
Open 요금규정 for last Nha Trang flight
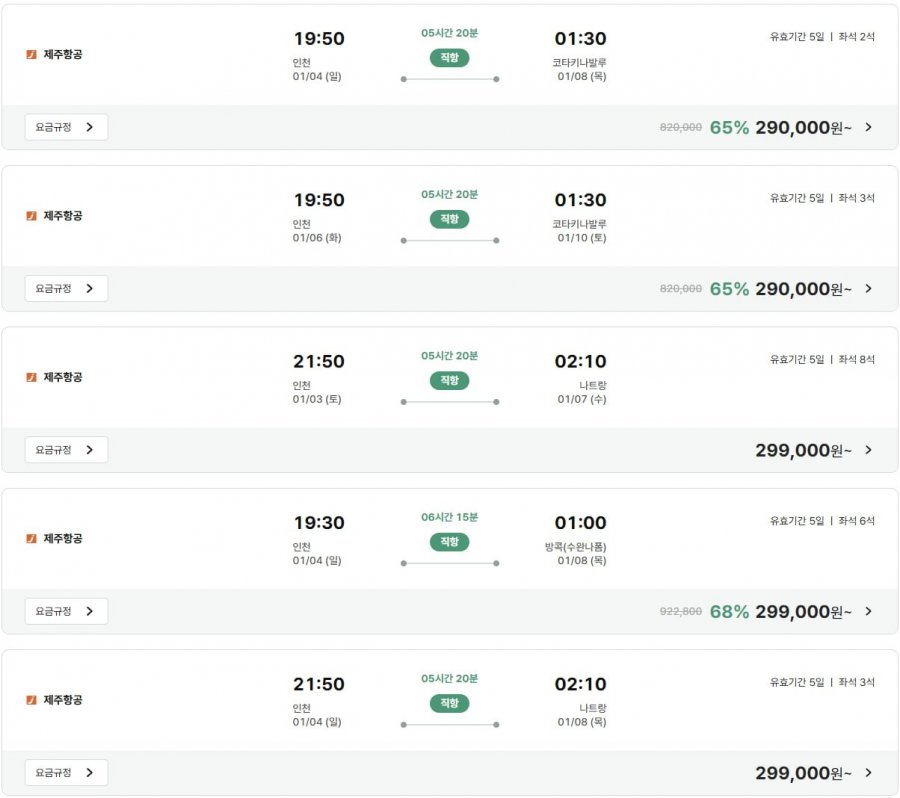(66, 773)
